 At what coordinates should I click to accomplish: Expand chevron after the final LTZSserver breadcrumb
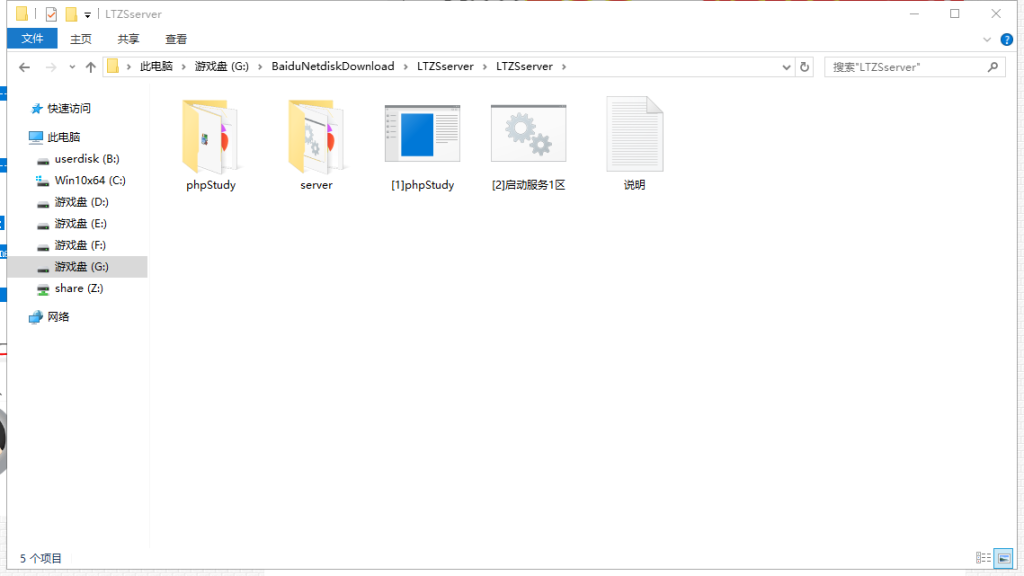[x=564, y=67]
